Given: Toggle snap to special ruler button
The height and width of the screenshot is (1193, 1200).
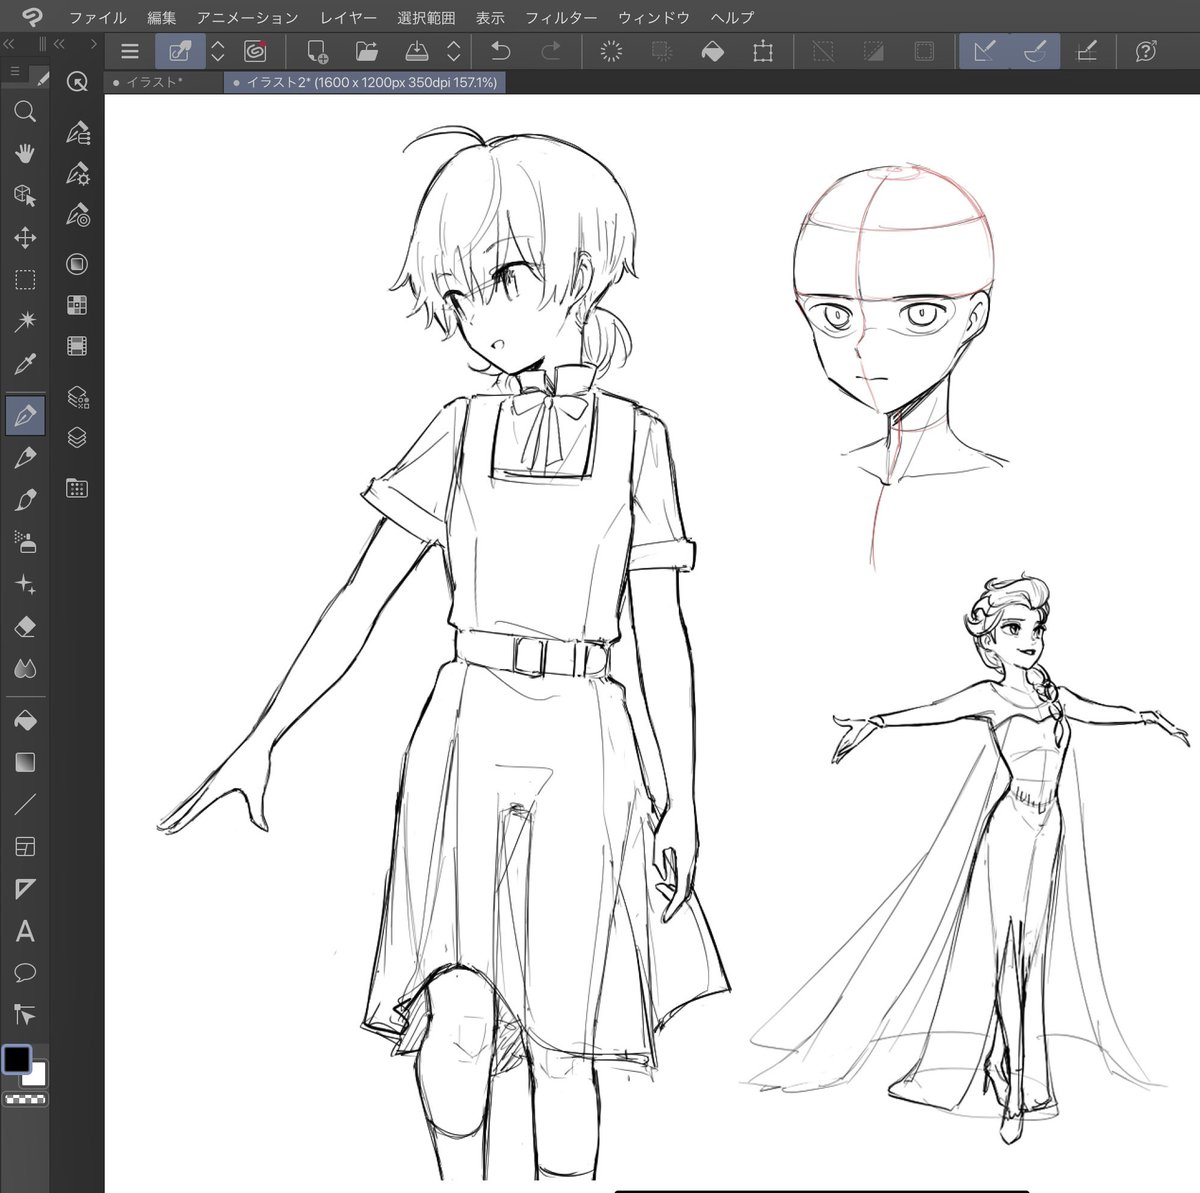Looking at the screenshot, I should [x=1035, y=51].
